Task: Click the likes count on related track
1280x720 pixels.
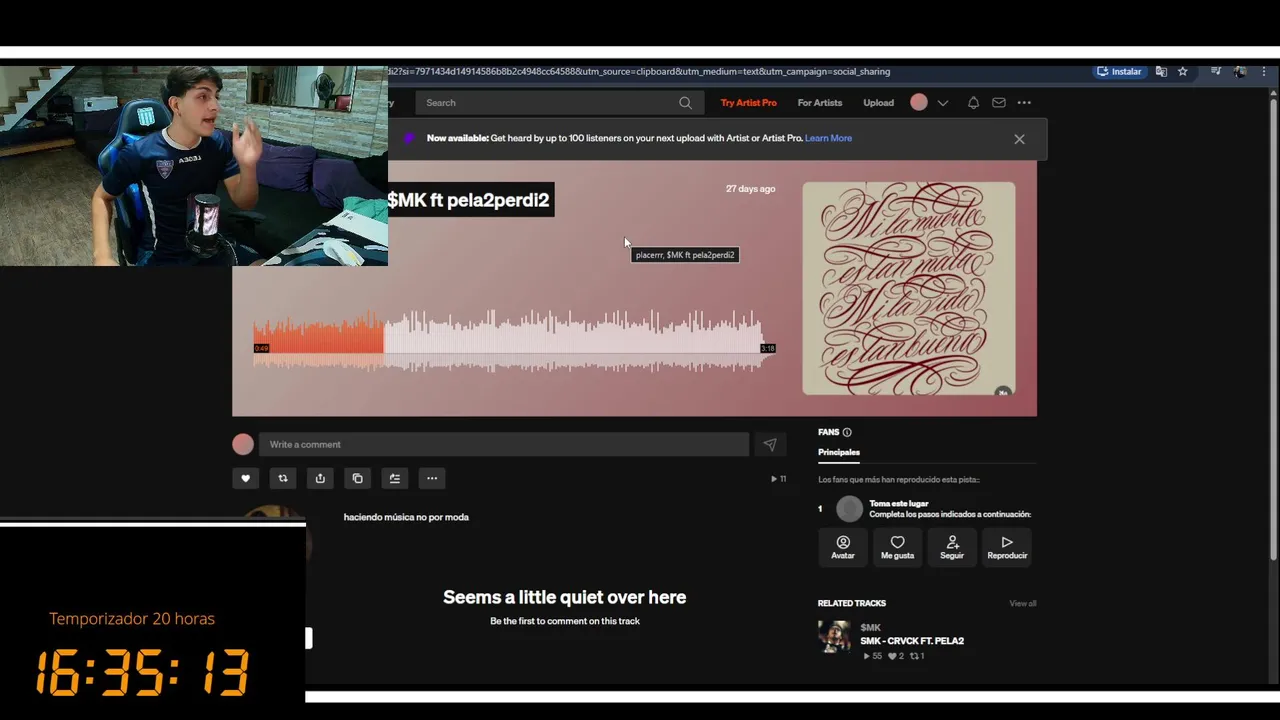Action: [x=896, y=656]
